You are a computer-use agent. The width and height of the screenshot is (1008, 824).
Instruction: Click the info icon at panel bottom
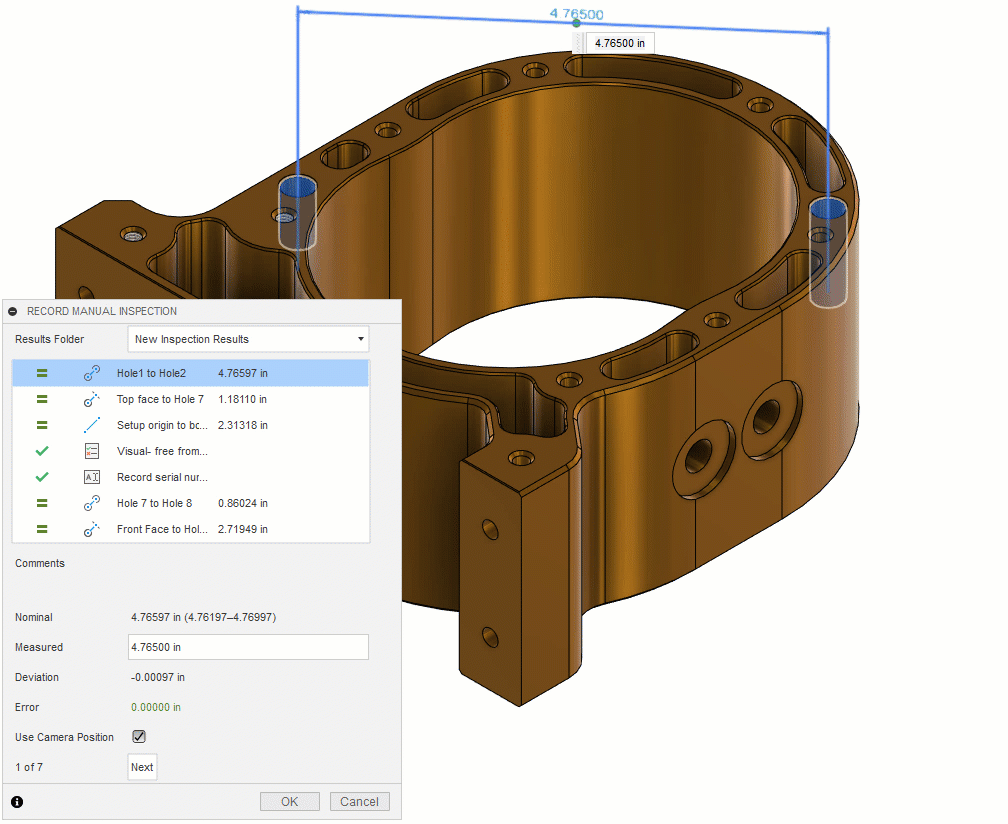[17, 802]
